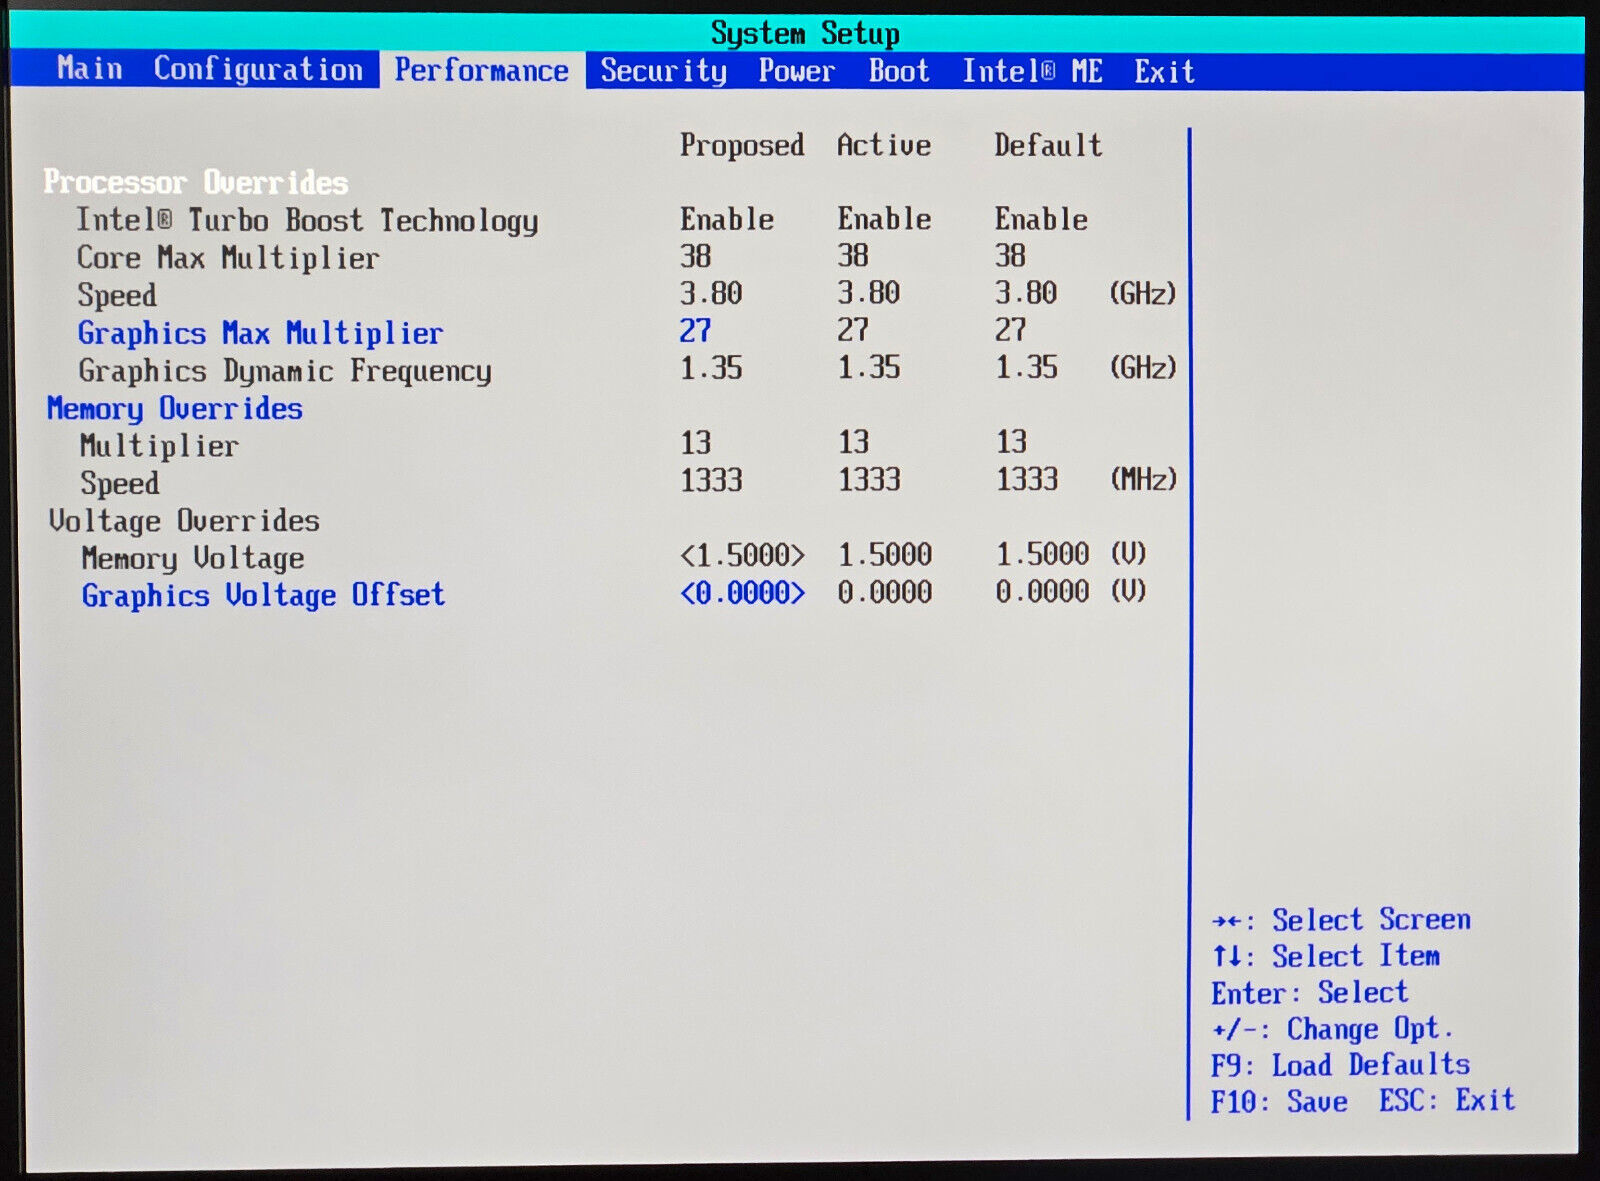Click the memory Speed label
Viewport: 1600px width, 1181px height.
120,484
